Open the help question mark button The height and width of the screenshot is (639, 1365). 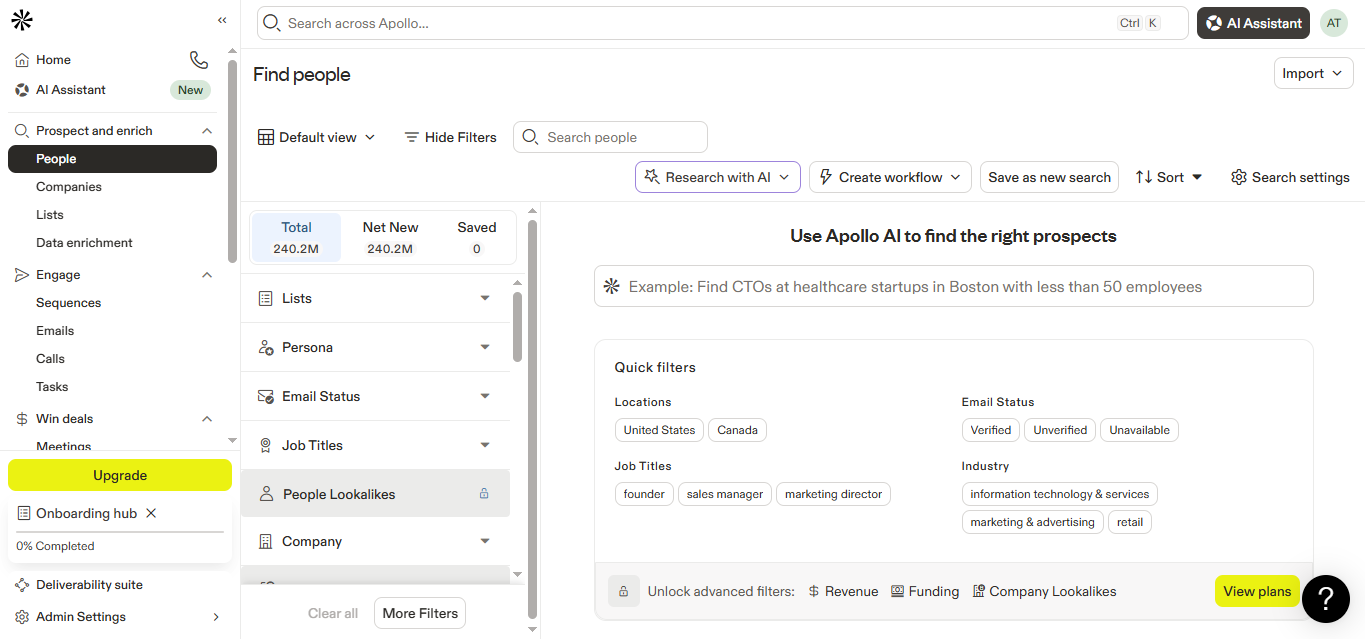coord(1326,598)
